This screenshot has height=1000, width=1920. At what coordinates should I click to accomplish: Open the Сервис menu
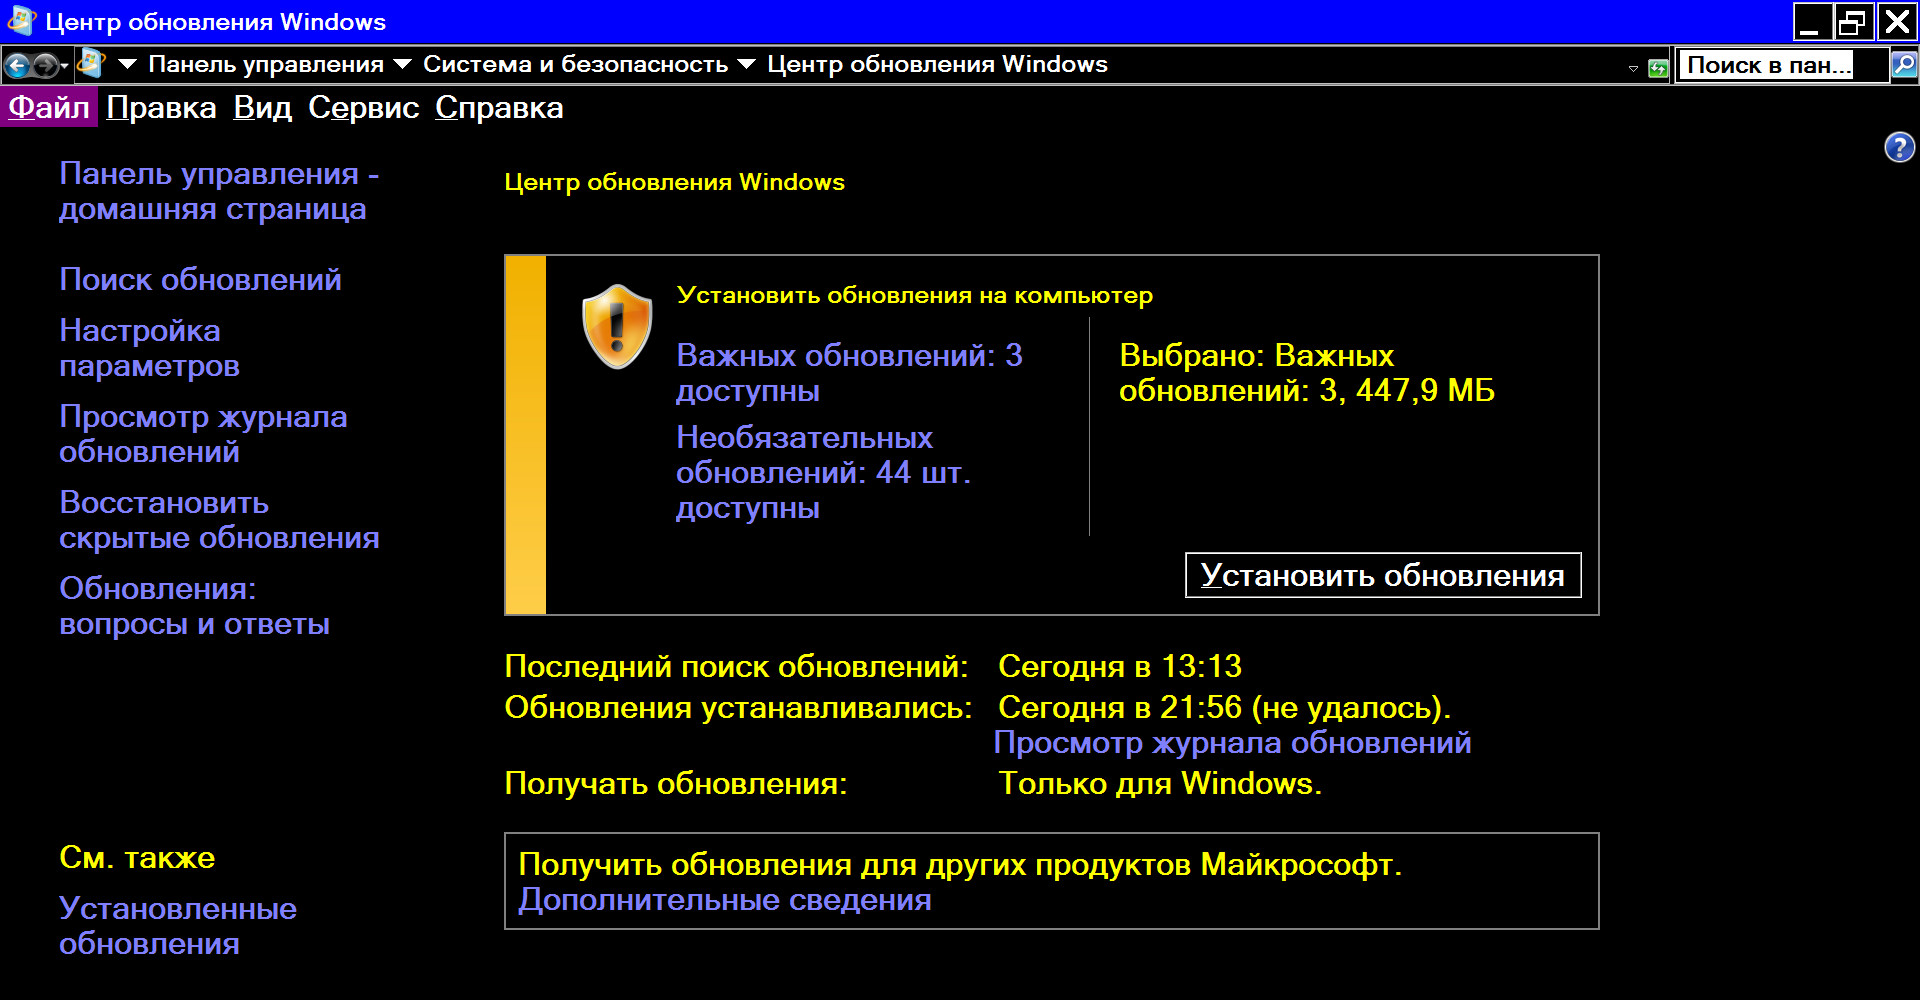coord(363,107)
